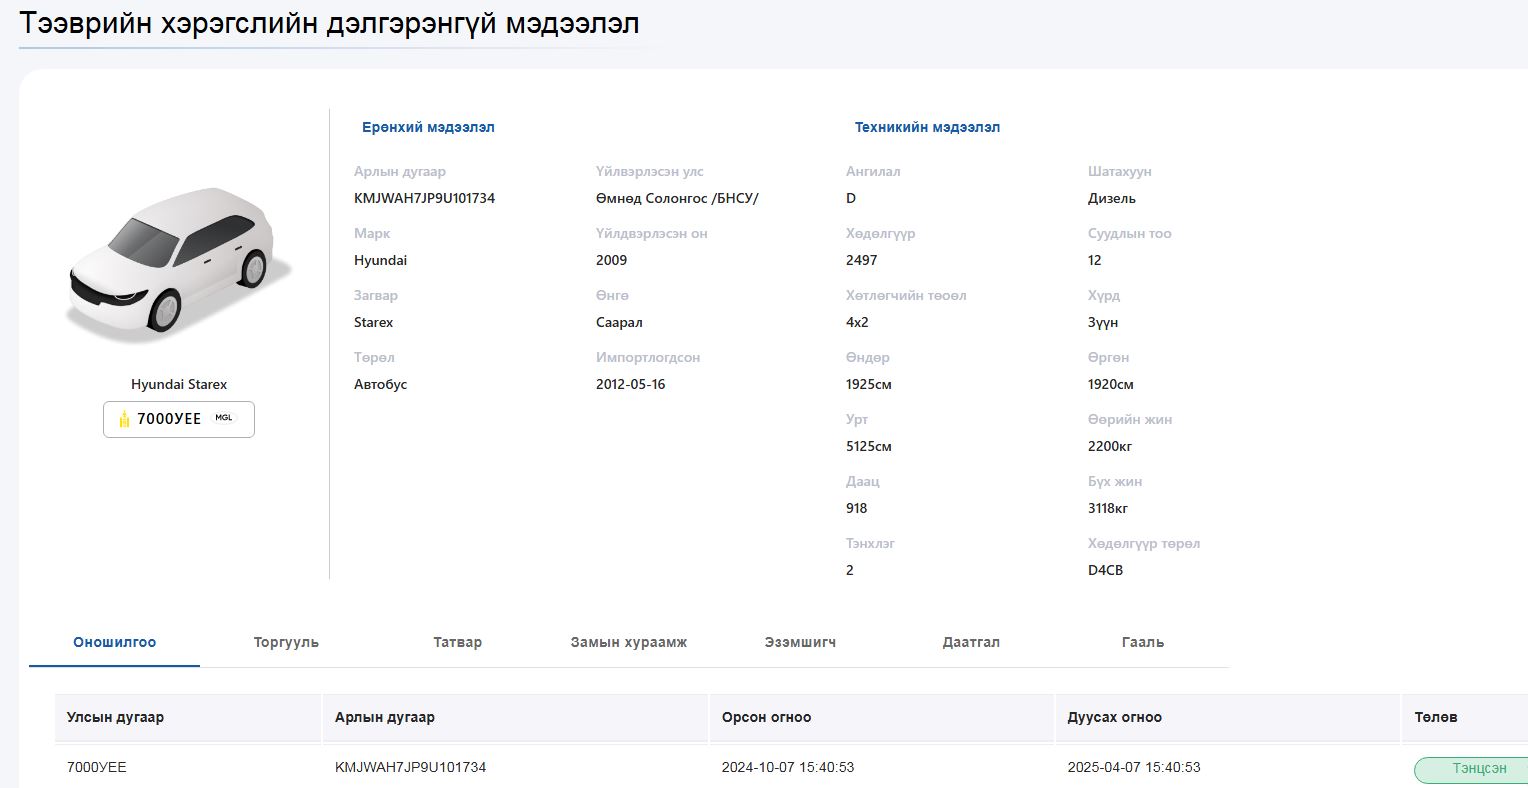
Task: Click the Ерөнхий мэдээлэл section heading
Action: click(x=428, y=127)
